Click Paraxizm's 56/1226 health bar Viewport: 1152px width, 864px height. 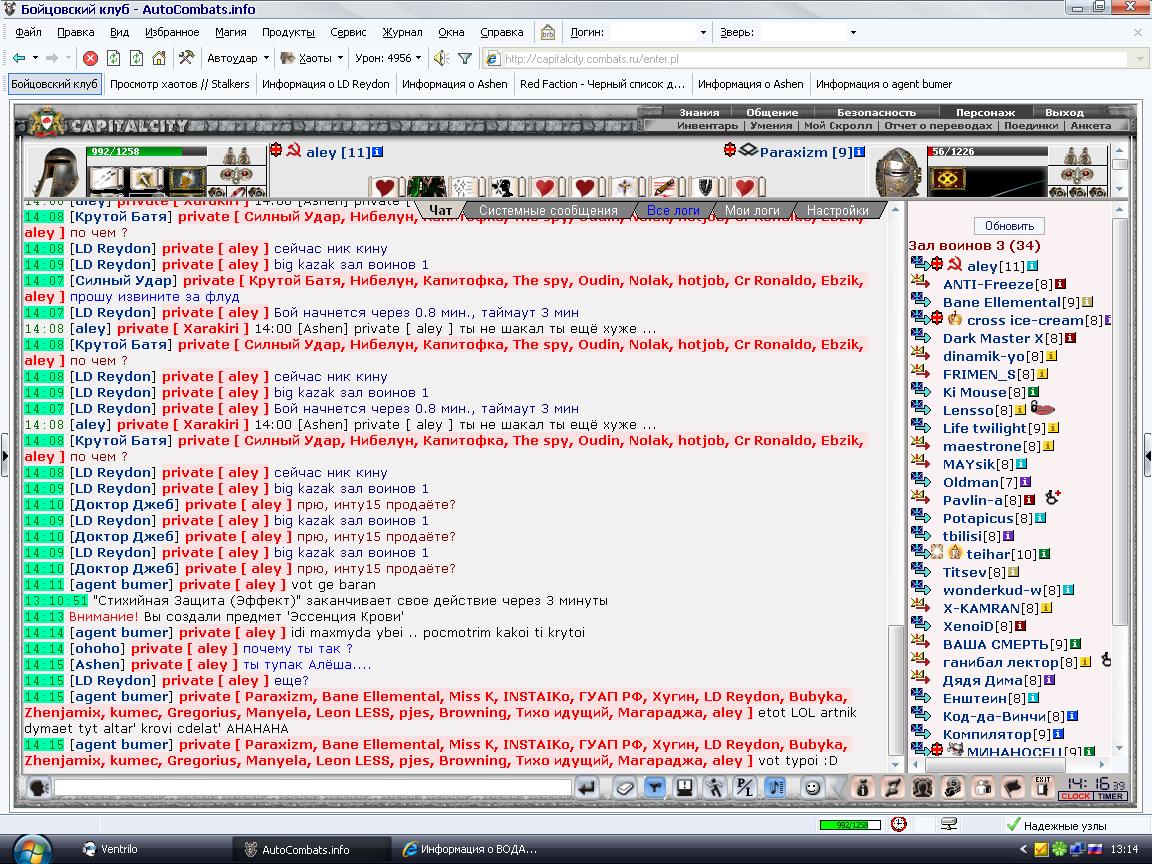click(x=988, y=151)
